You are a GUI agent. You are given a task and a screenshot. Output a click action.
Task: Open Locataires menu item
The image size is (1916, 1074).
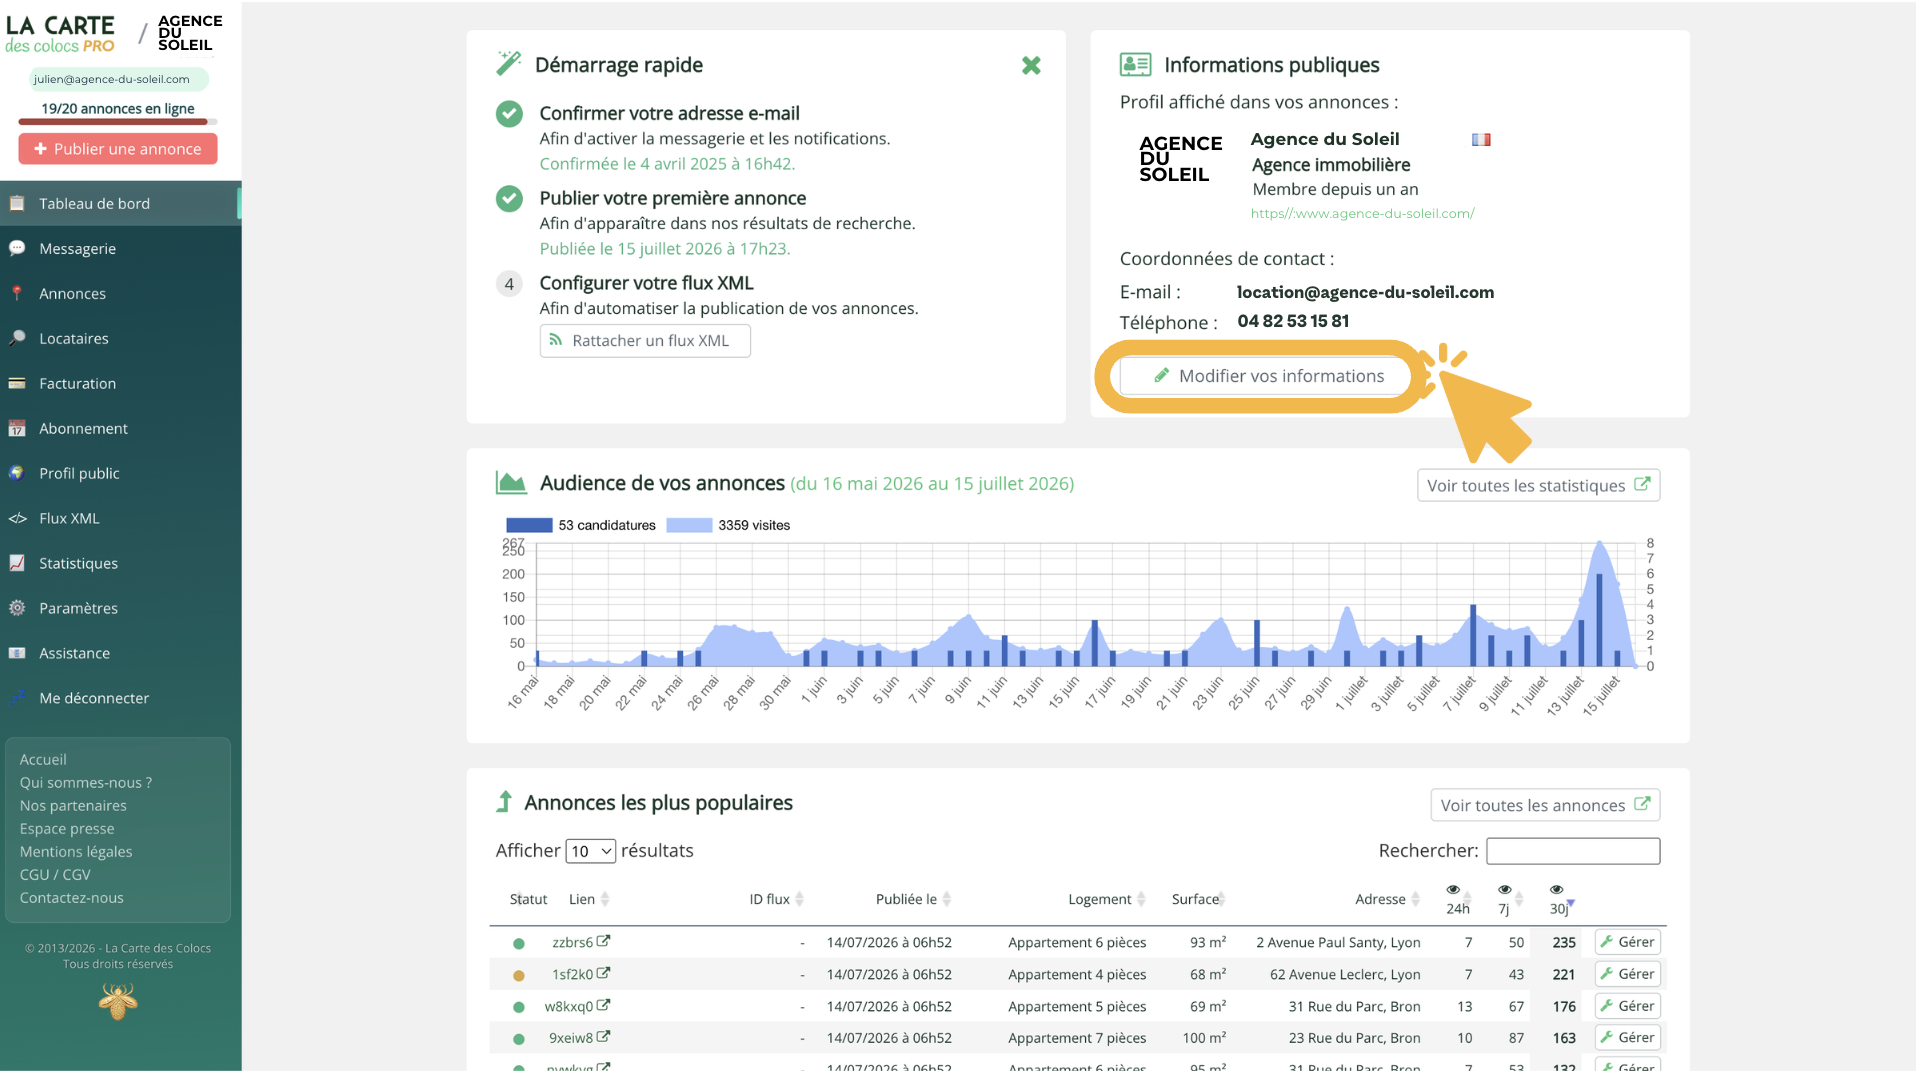click(x=120, y=338)
